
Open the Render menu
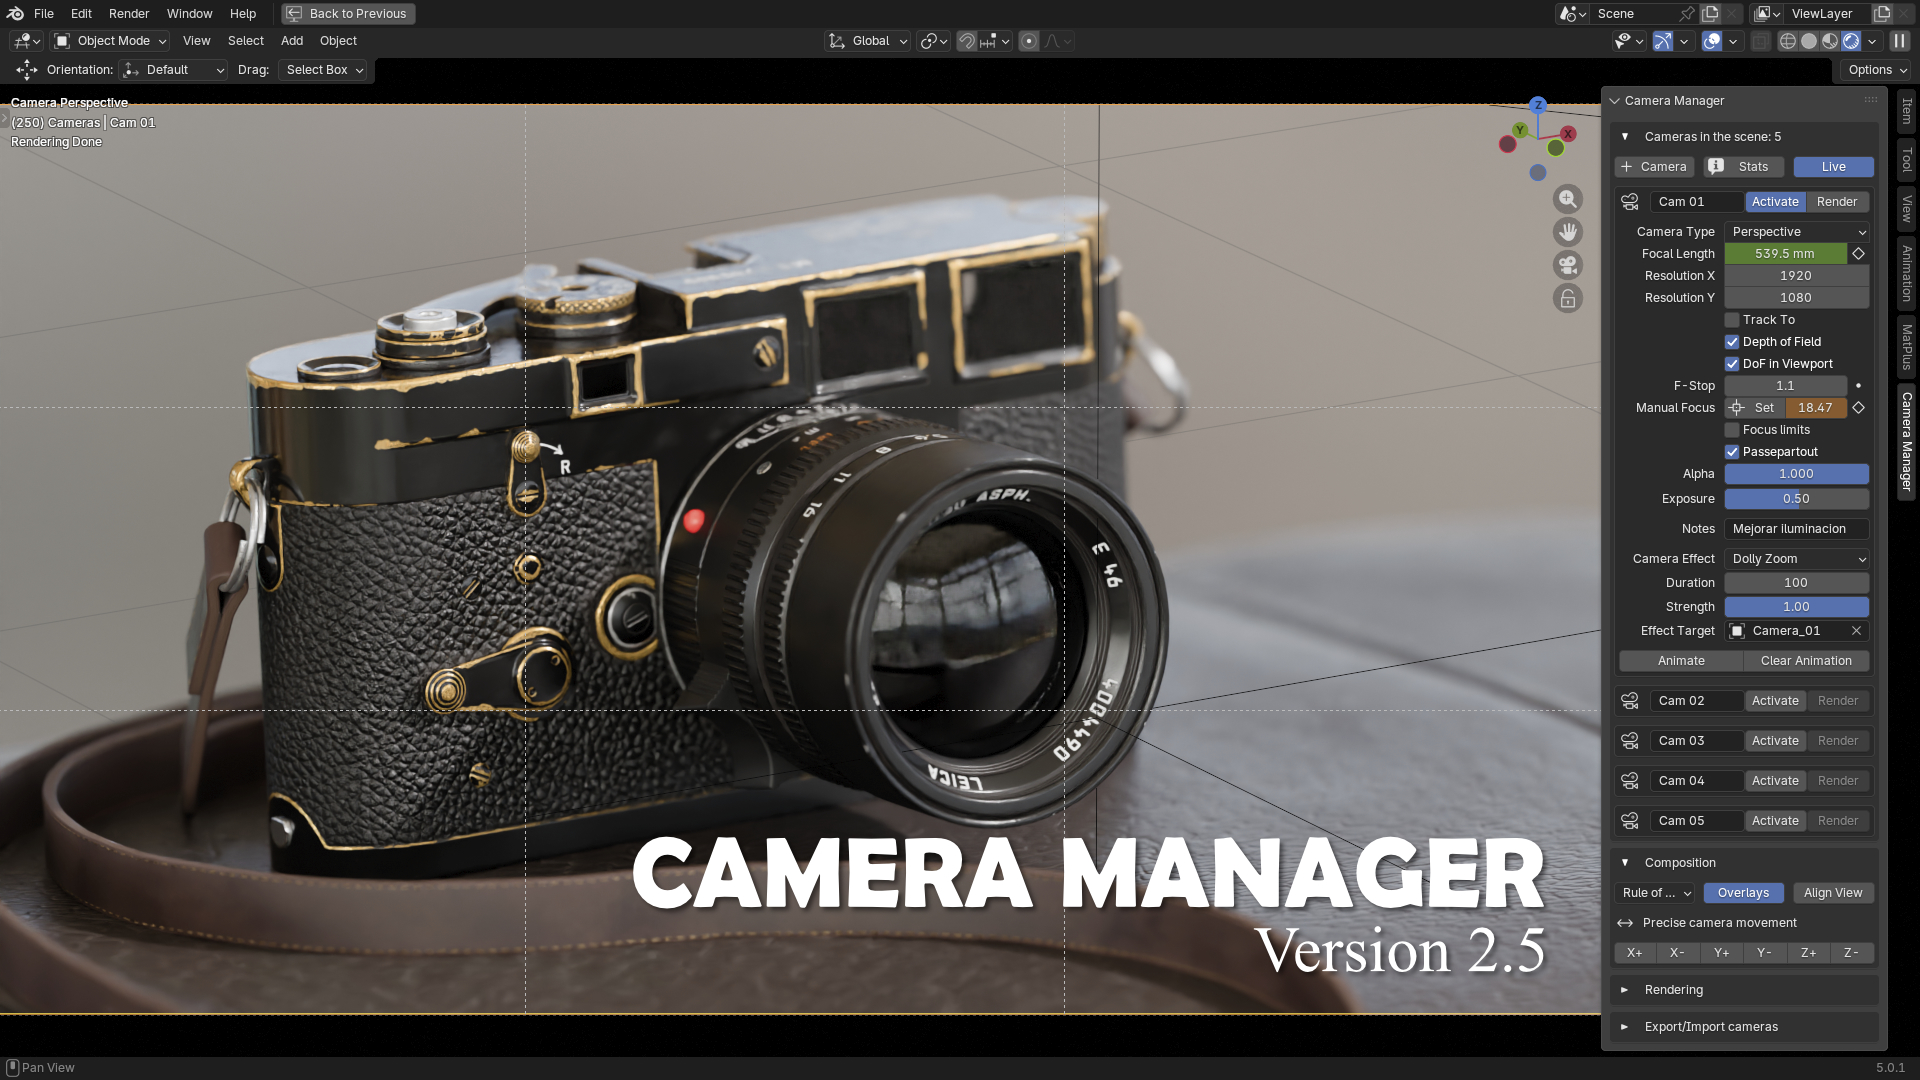128,13
